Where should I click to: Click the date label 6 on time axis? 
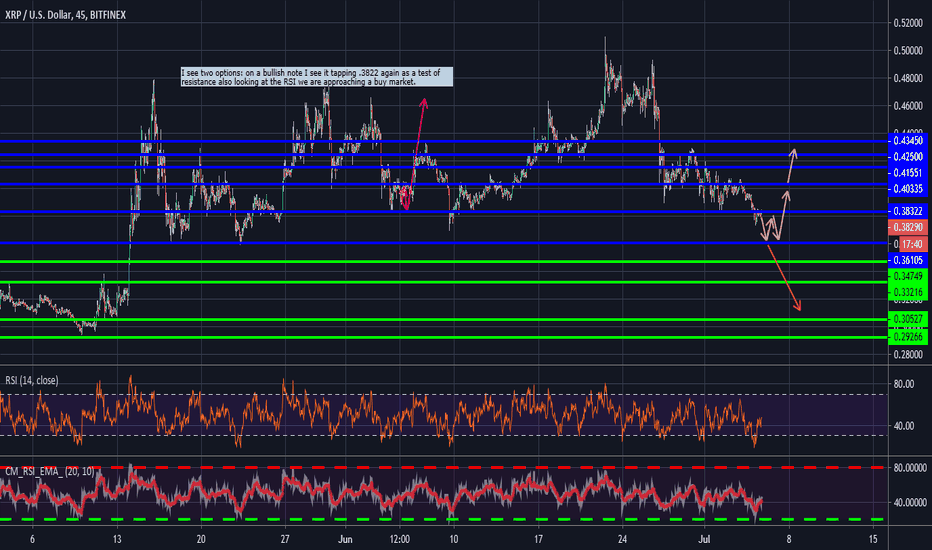coord(32,539)
